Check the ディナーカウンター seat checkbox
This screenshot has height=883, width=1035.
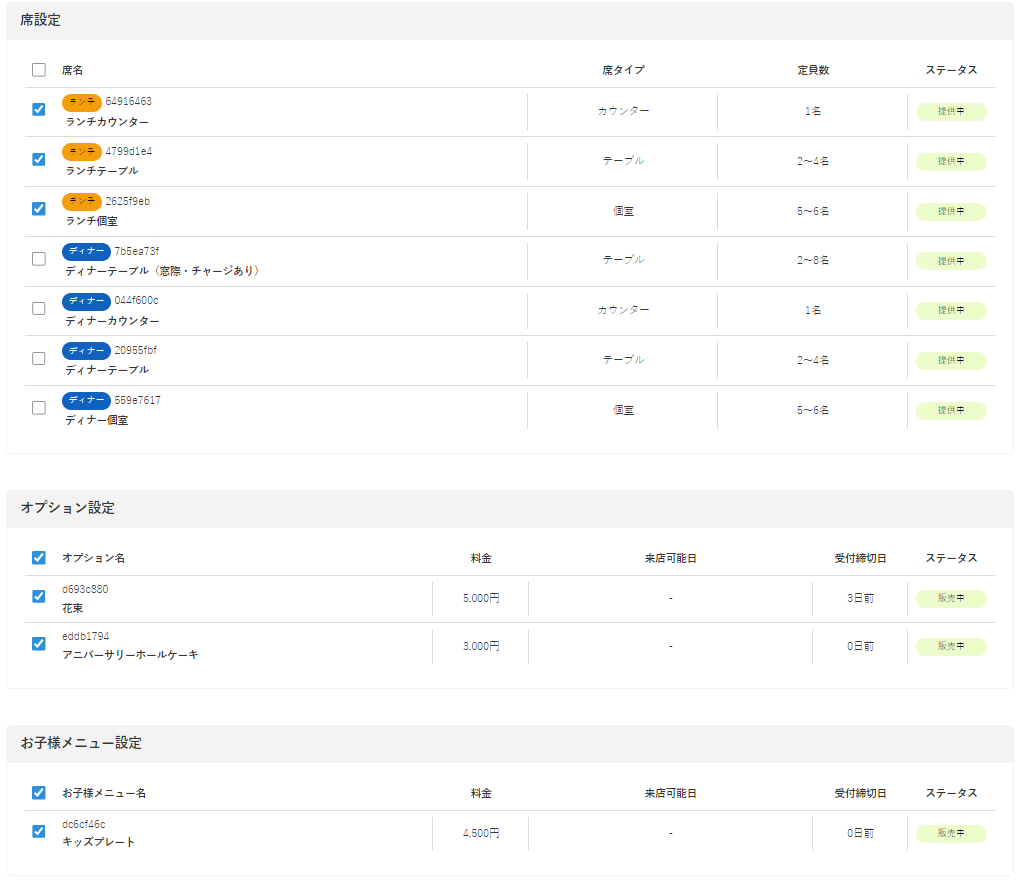pos(39,309)
